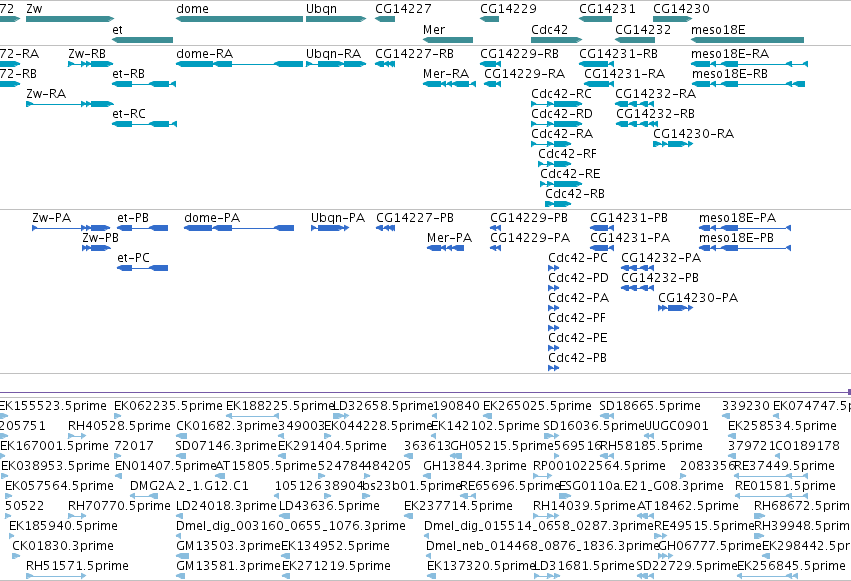
Task: Open the SD18665.5prime EST label
Action: [650, 406]
